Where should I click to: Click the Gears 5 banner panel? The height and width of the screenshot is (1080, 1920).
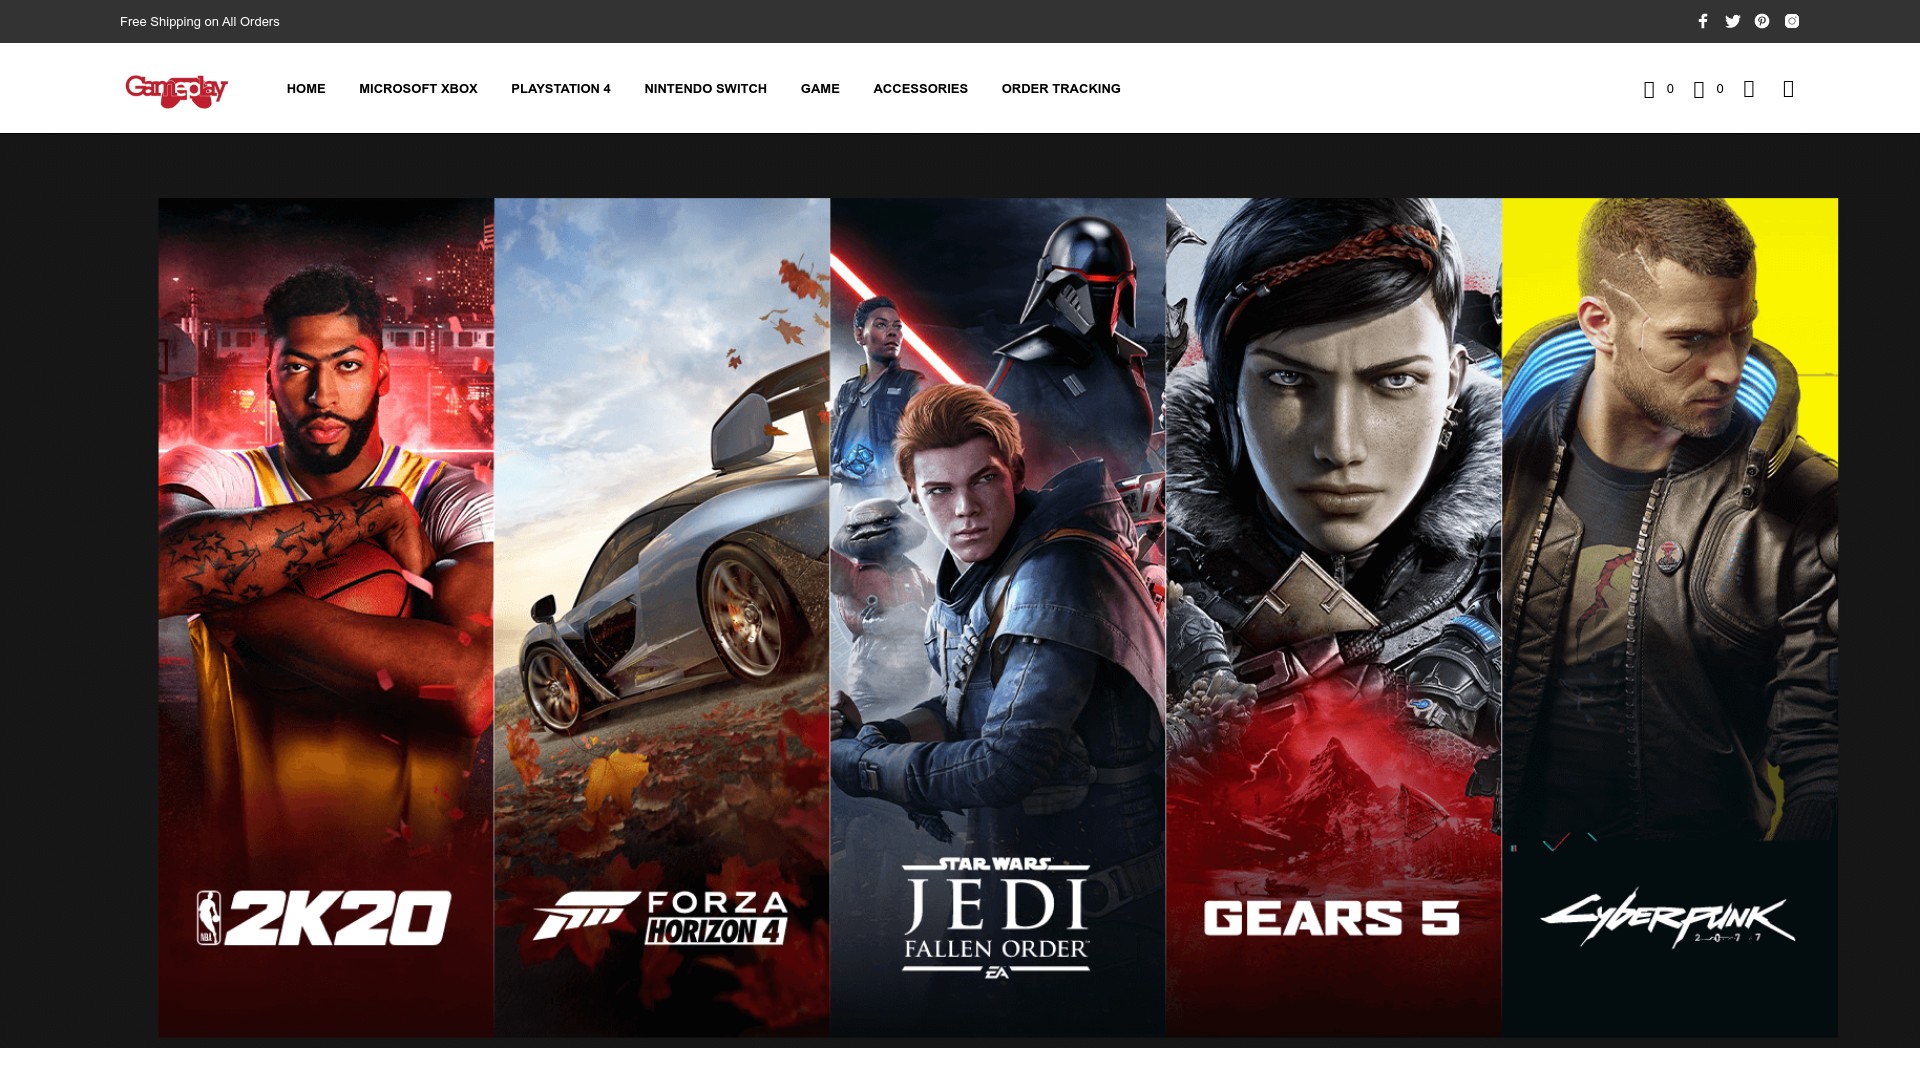[x=1334, y=617]
